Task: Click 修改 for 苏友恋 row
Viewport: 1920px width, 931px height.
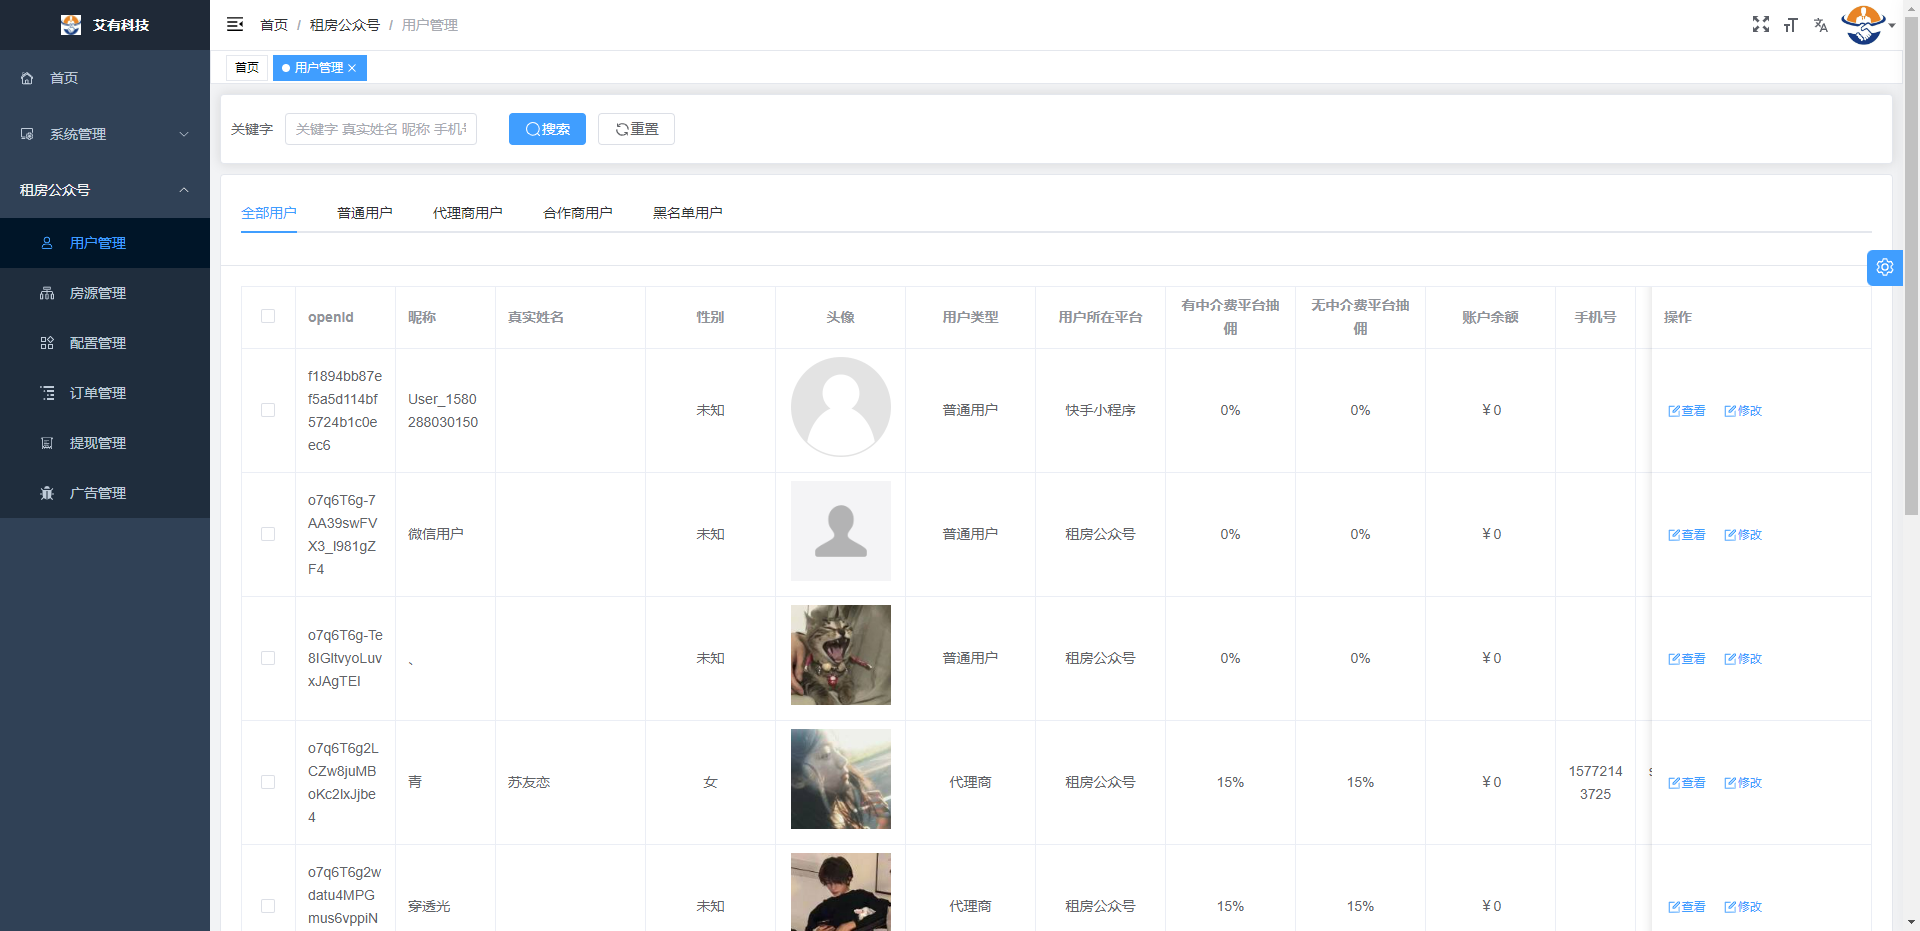Action: coord(1743,783)
